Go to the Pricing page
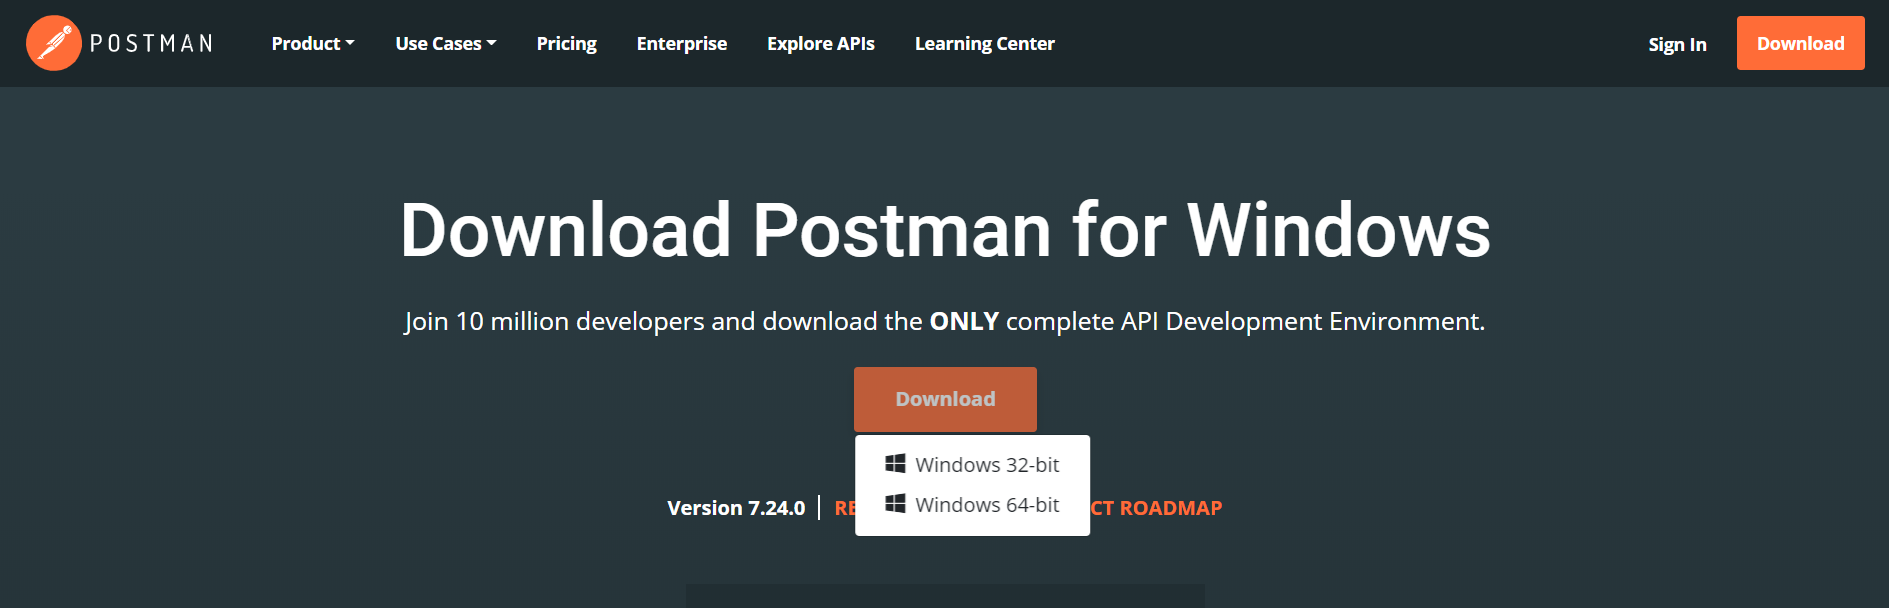Viewport: 1889px width, 608px height. point(566,44)
